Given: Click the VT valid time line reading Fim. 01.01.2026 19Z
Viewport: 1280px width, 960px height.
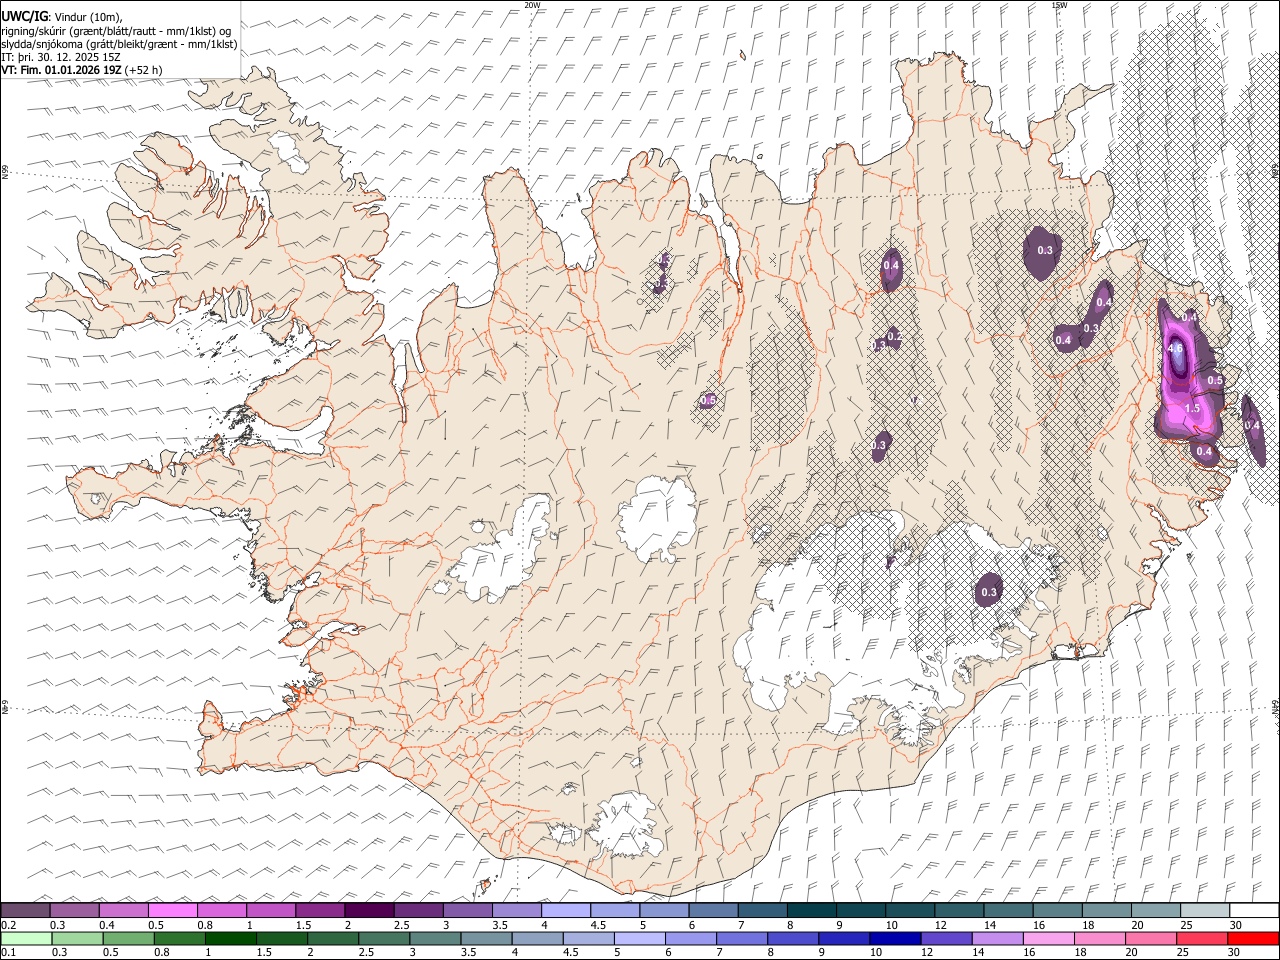Looking at the screenshot, I should pyautogui.click(x=82, y=70).
